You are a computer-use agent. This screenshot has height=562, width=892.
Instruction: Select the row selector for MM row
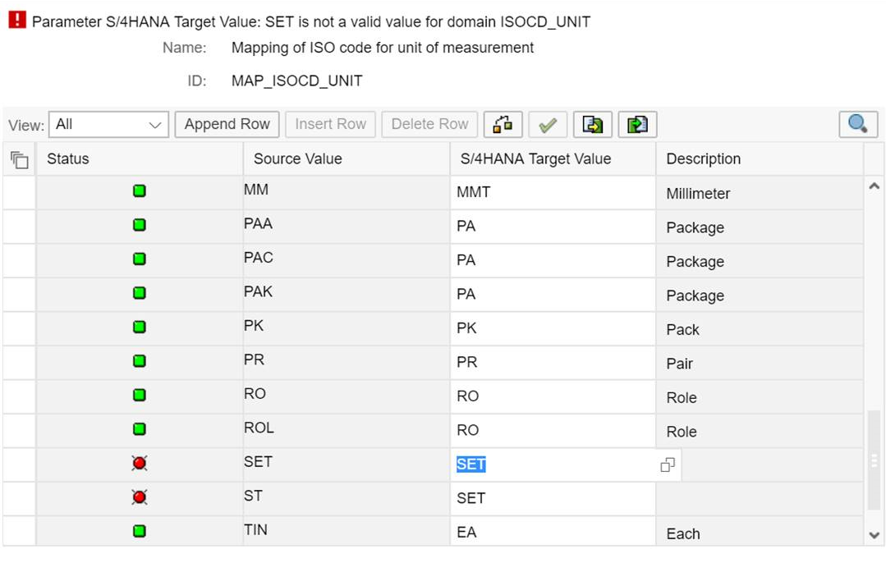pos(19,192)
